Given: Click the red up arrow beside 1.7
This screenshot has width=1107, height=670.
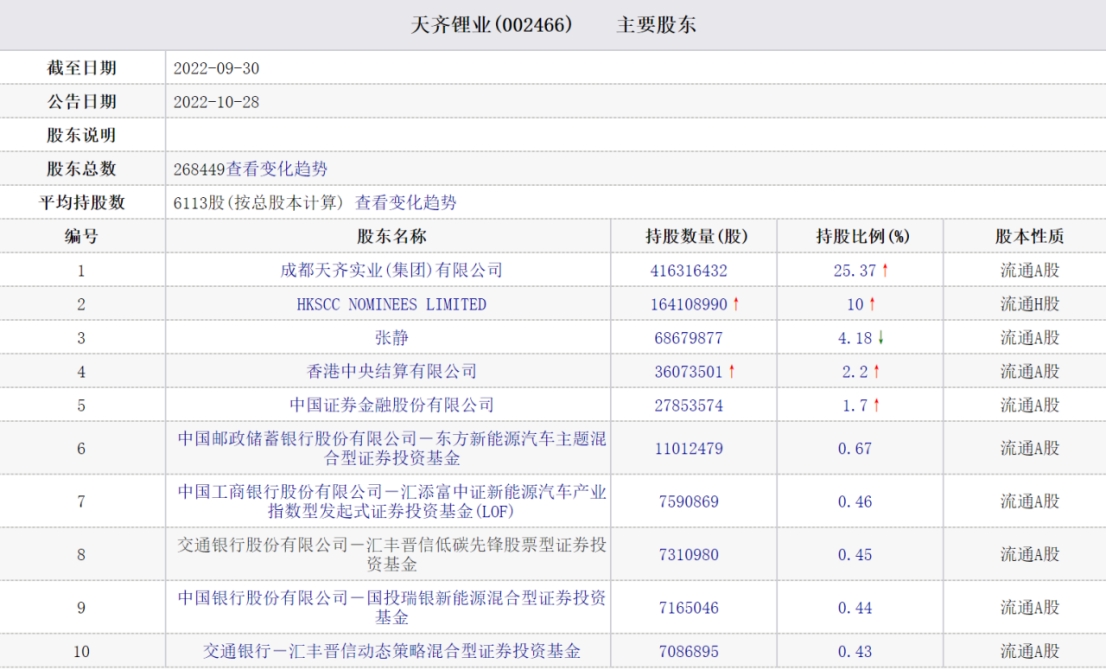Looking at the screenshot, I should pyautogui.click(x=876, y=406).
